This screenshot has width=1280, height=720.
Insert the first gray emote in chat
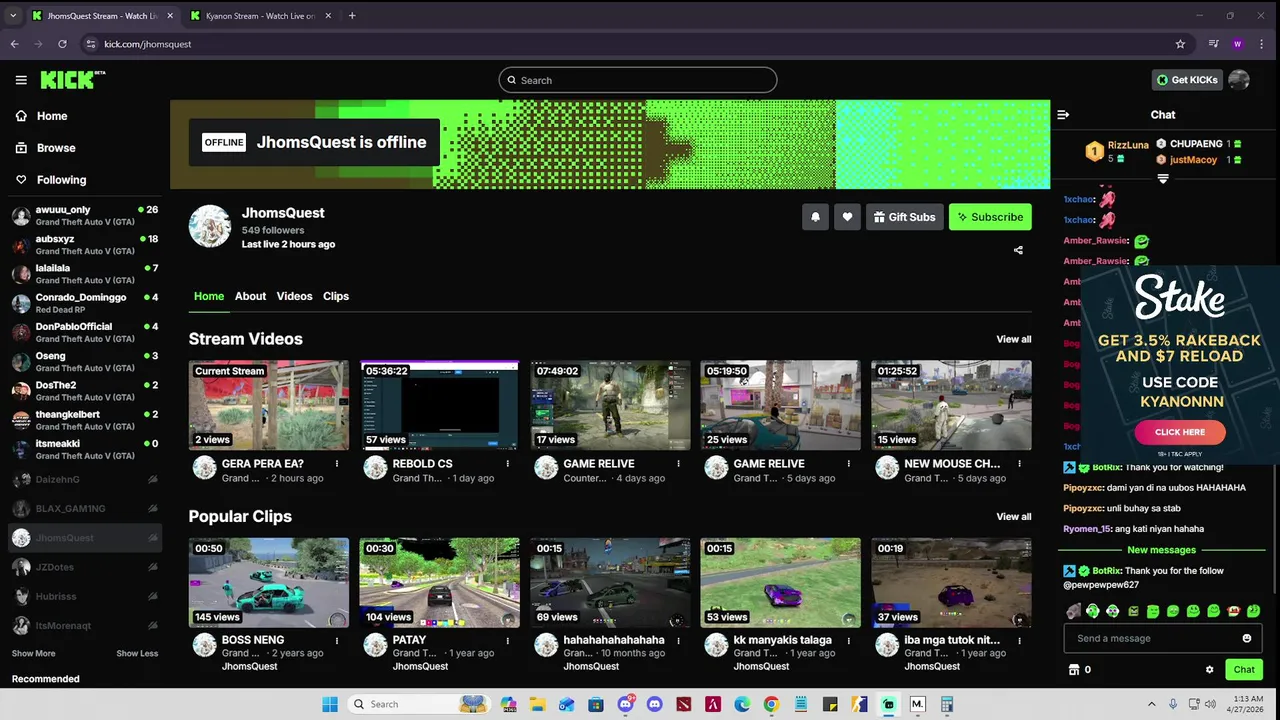1073,611
